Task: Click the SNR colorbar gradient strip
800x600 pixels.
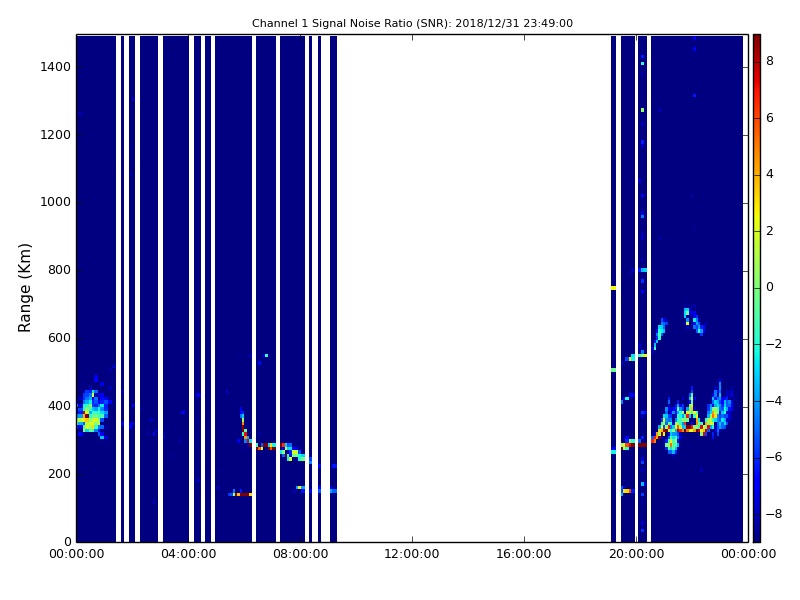Action: pyautogui.click(x=757, y=288)
